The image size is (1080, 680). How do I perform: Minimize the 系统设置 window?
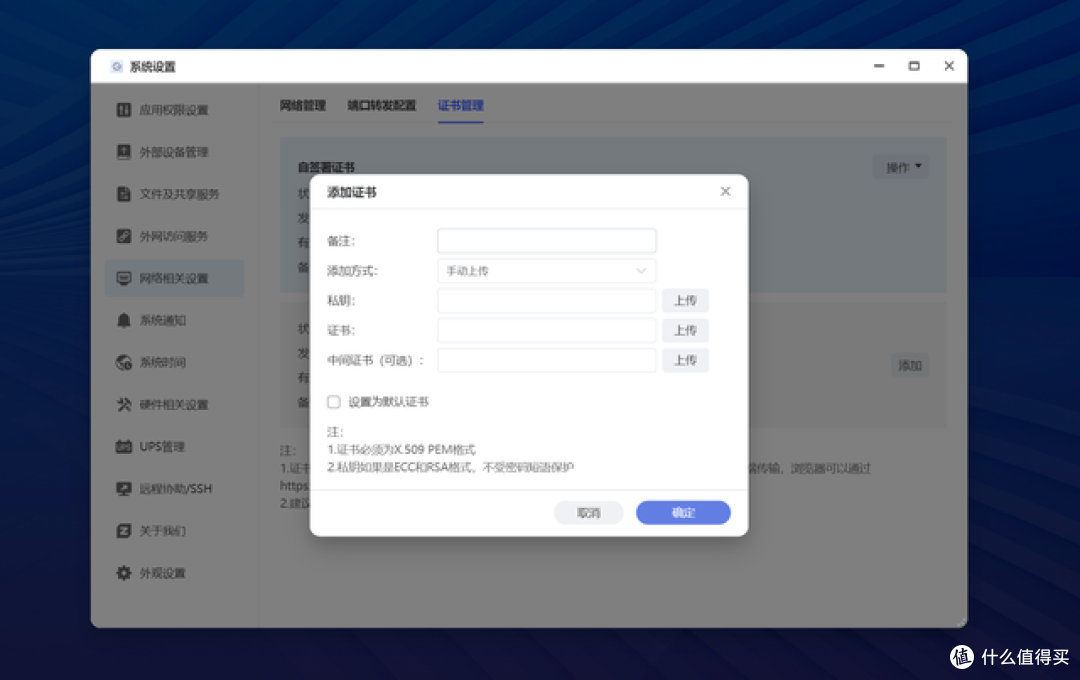click(x=879, y=66)
